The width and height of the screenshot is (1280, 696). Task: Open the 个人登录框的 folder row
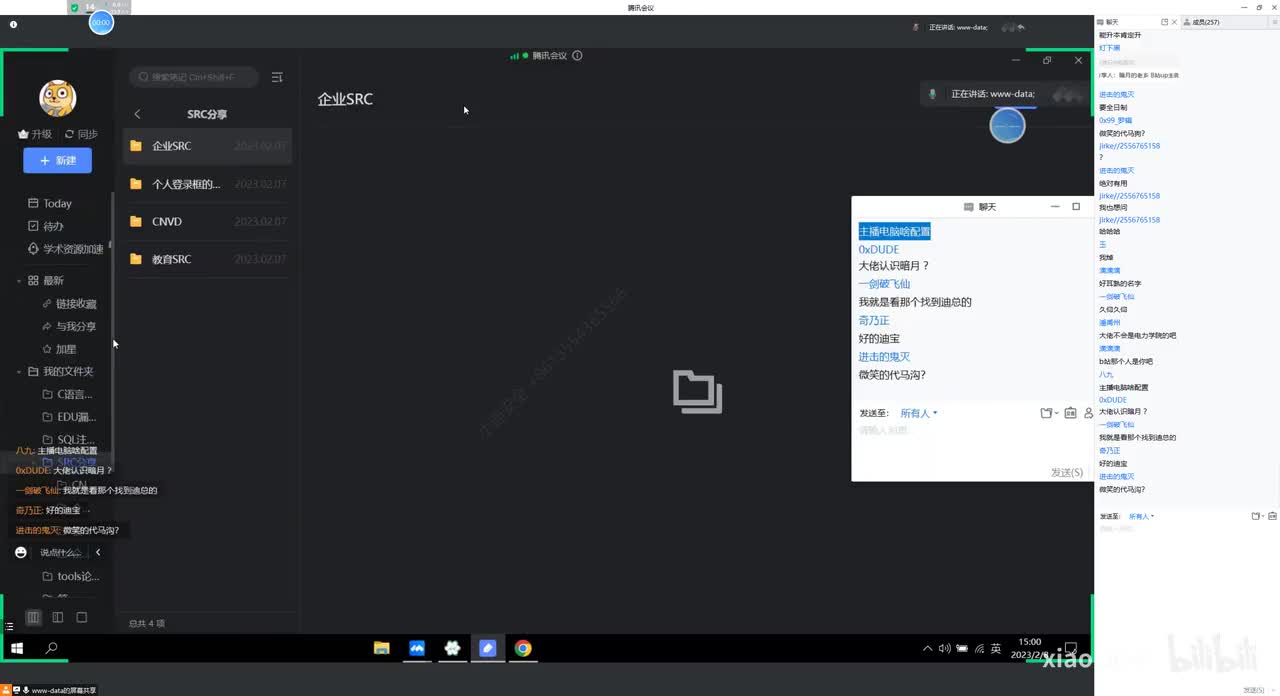pos(208,184)
